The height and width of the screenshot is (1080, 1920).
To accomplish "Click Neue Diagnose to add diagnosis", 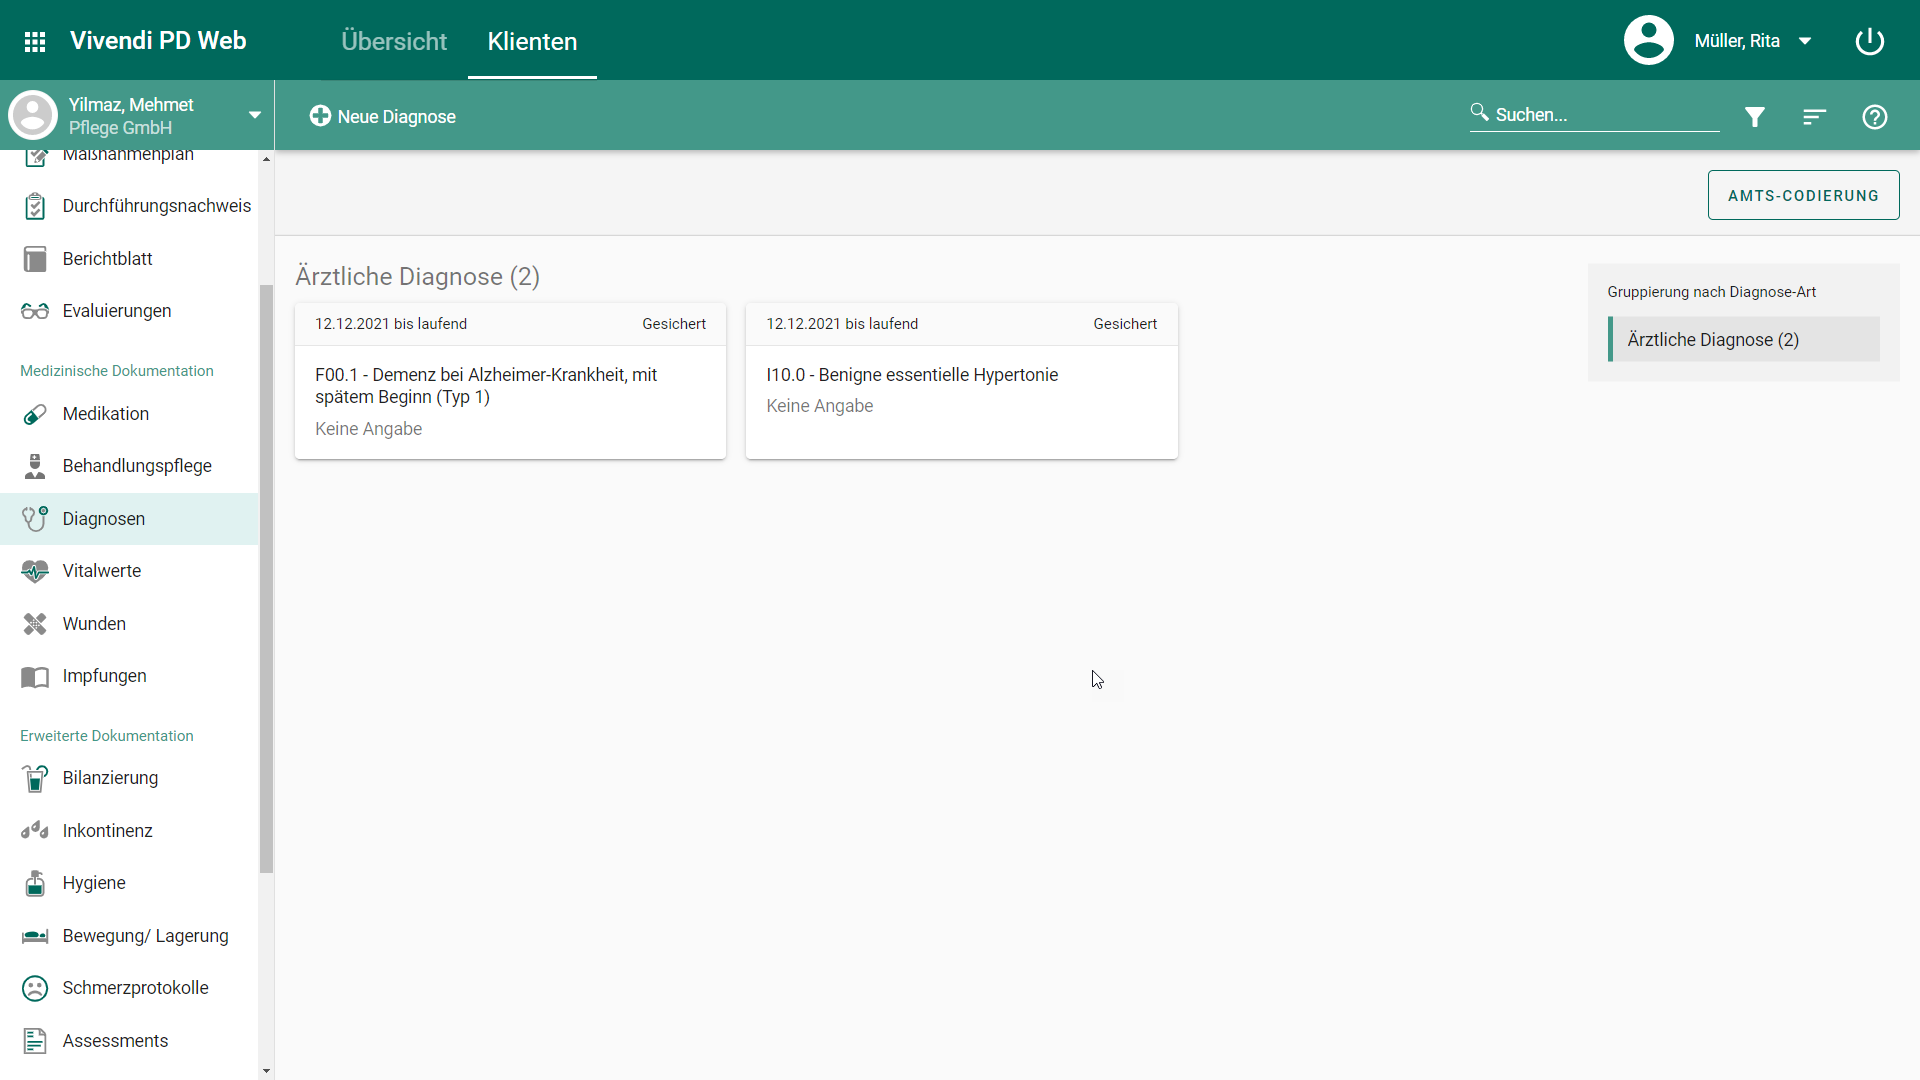I will pos(383,117).
